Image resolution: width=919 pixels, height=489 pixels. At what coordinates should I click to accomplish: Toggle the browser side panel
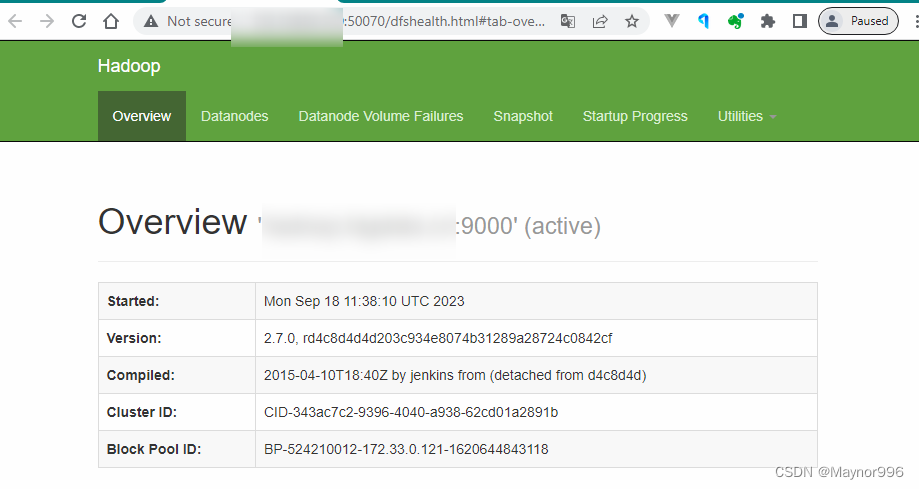click(799, 22)
